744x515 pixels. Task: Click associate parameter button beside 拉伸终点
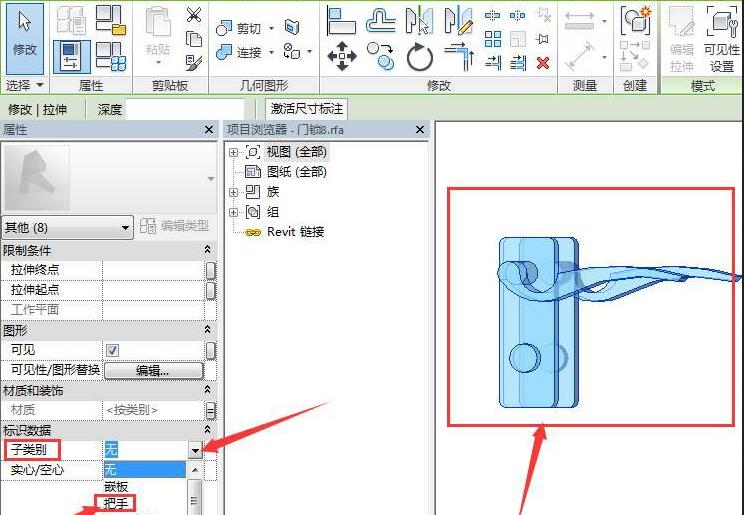211,271
